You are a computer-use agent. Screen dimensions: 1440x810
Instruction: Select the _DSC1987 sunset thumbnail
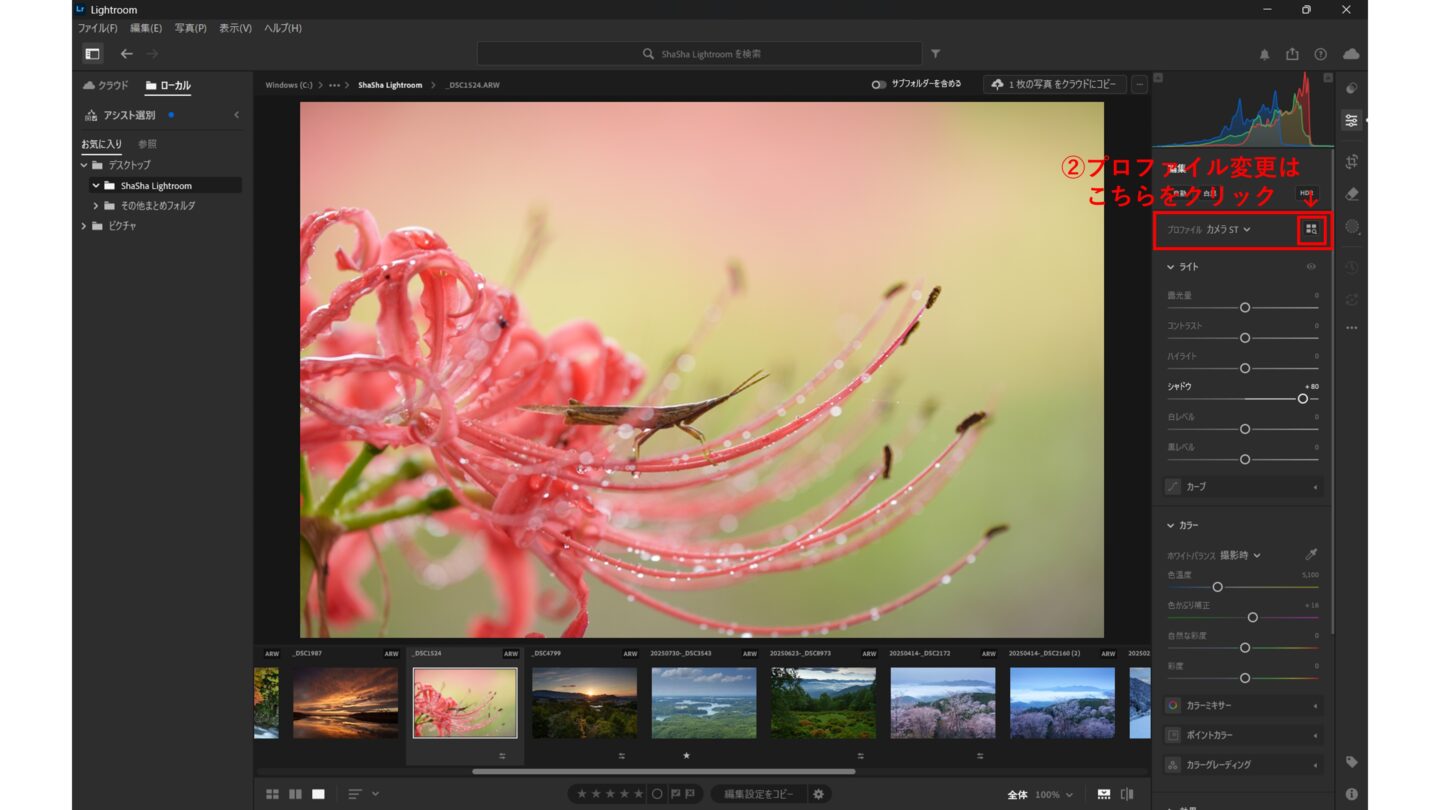pos(345,703)
